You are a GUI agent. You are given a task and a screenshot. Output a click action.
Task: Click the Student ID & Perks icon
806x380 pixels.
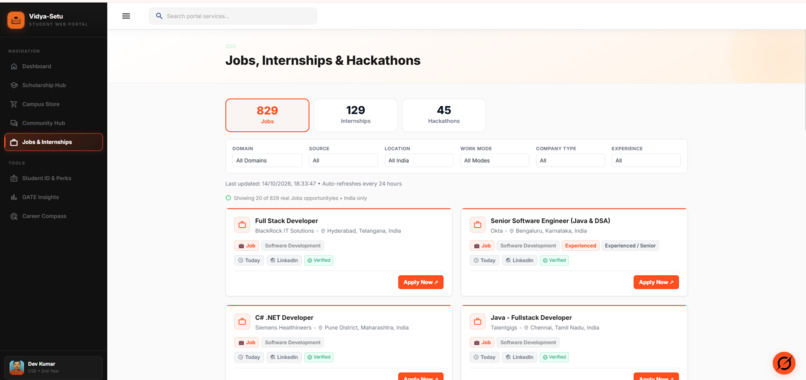[x=14, y=178]
